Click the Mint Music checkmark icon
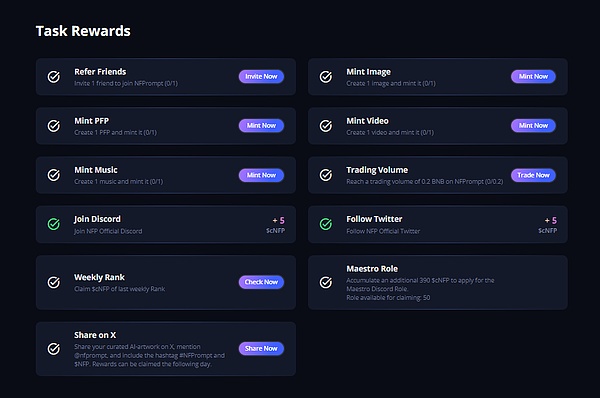This screenshot has height=398, width=600. pos(54,175)
